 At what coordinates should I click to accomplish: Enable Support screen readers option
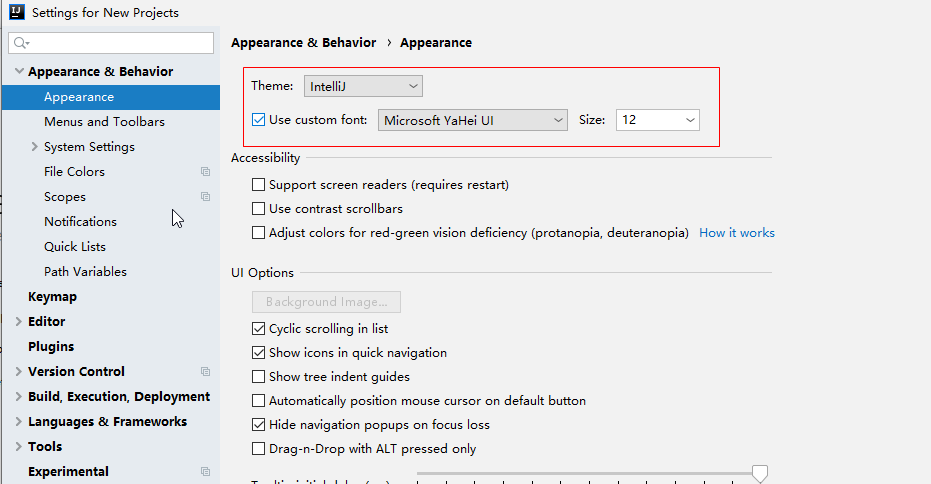(x=259, y=185)
